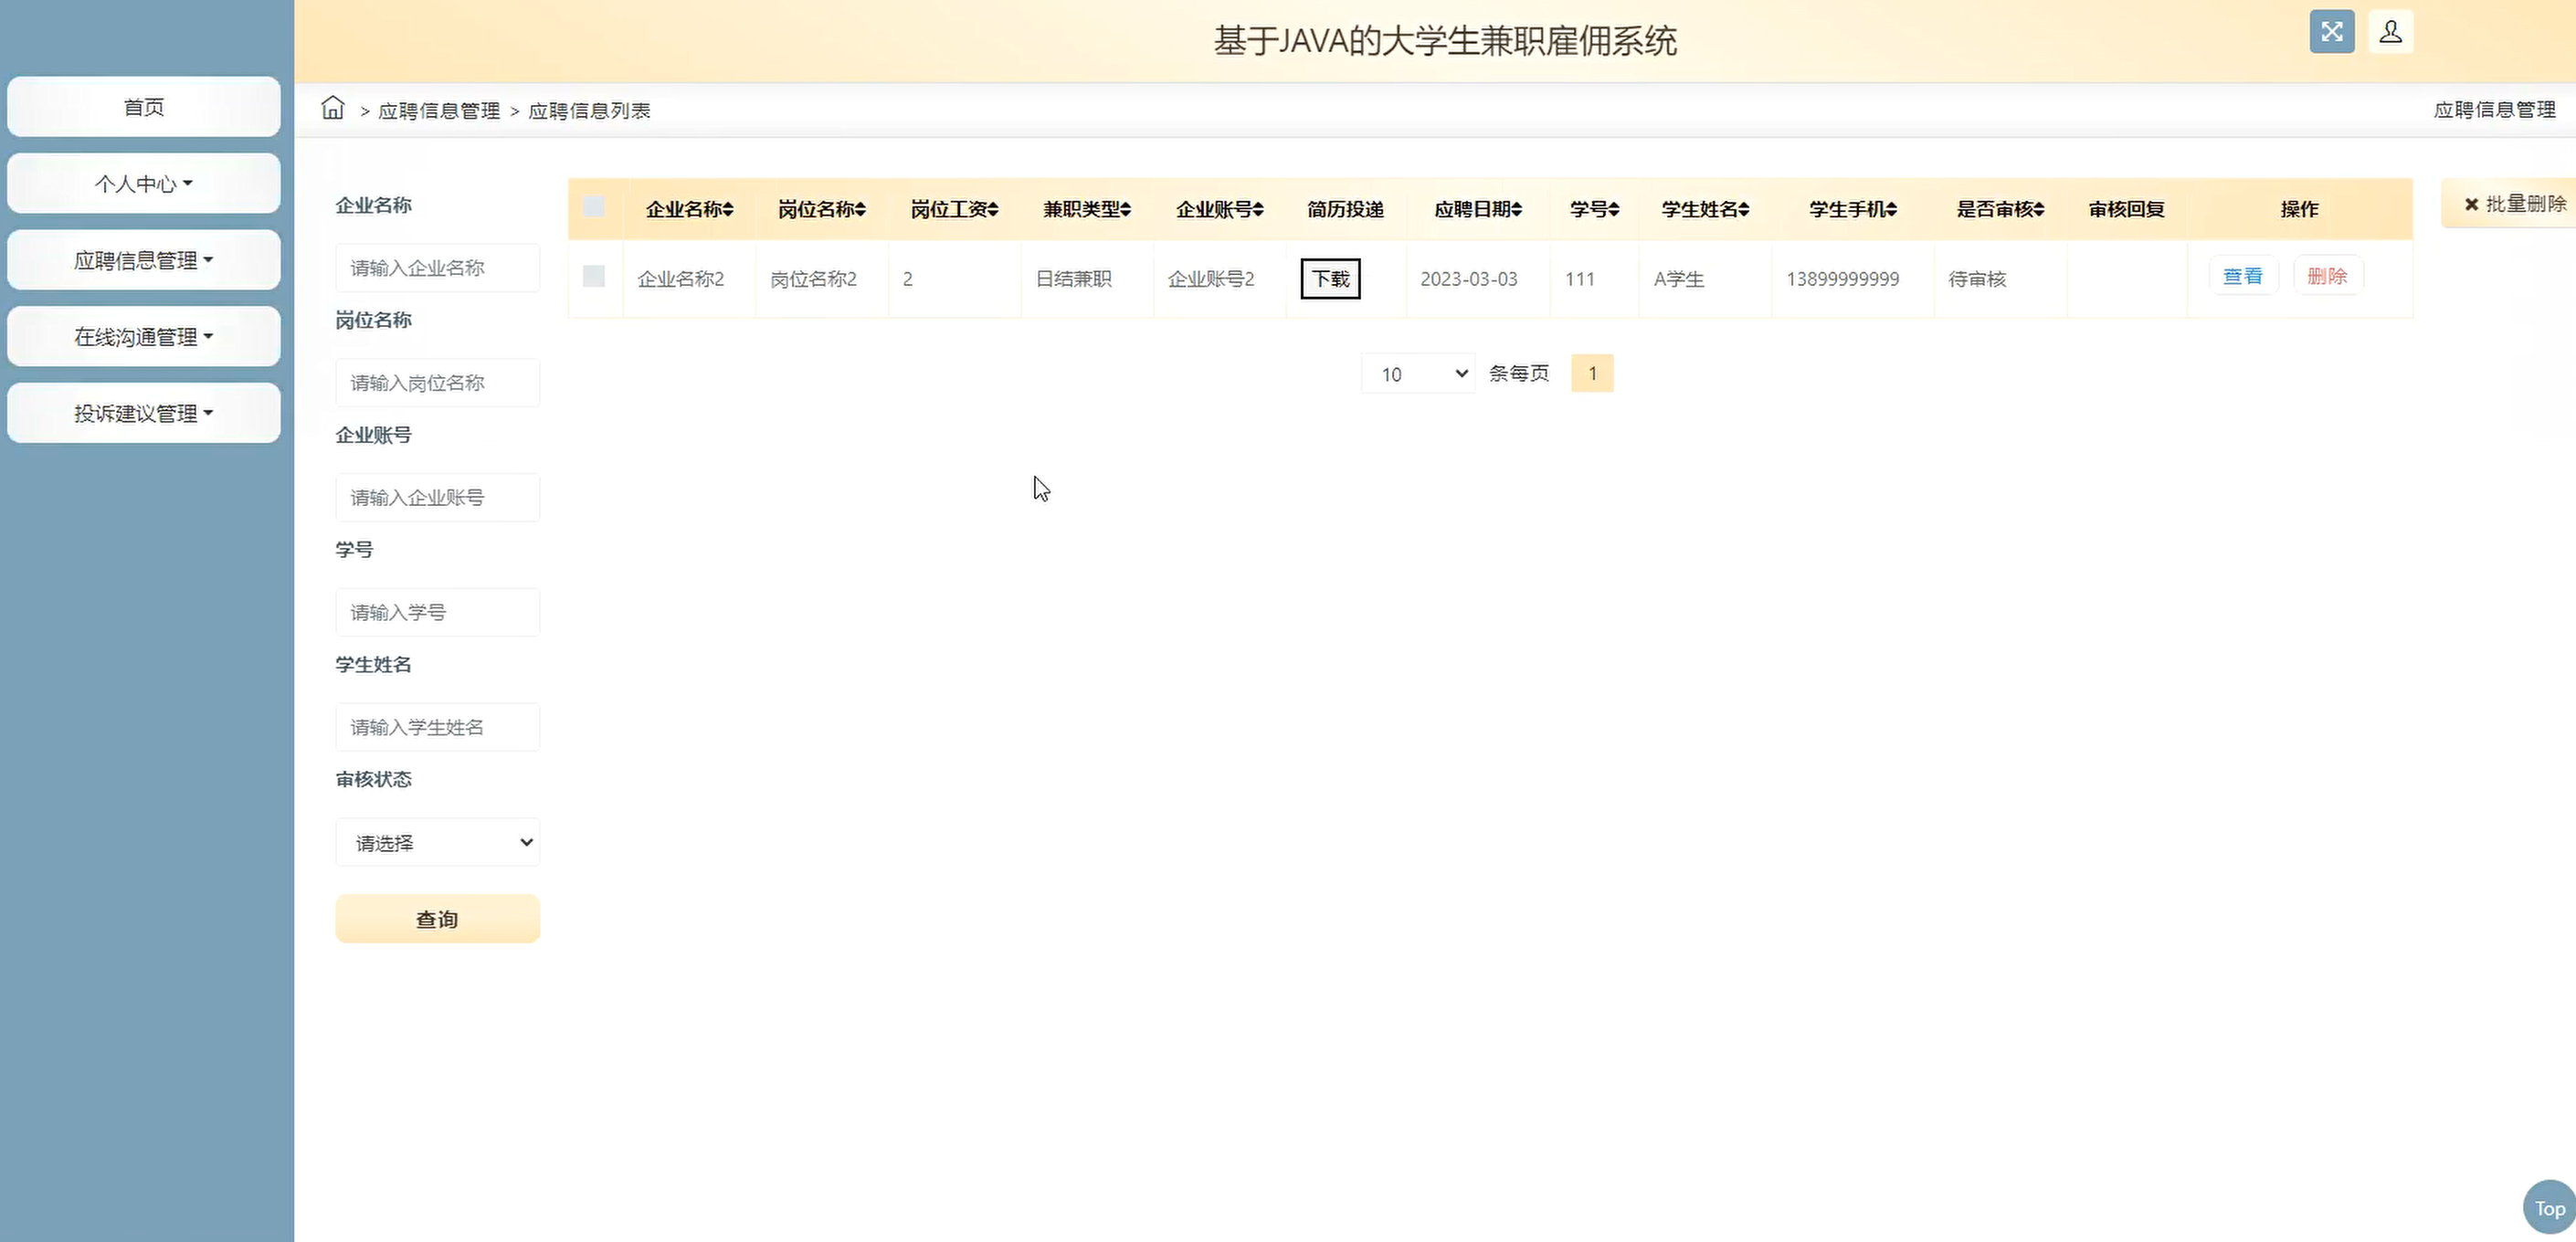This screenshot has height=1242, width=2576.
Task: Click the 查看 button for A学生 row
Action: click(2243, 276)
